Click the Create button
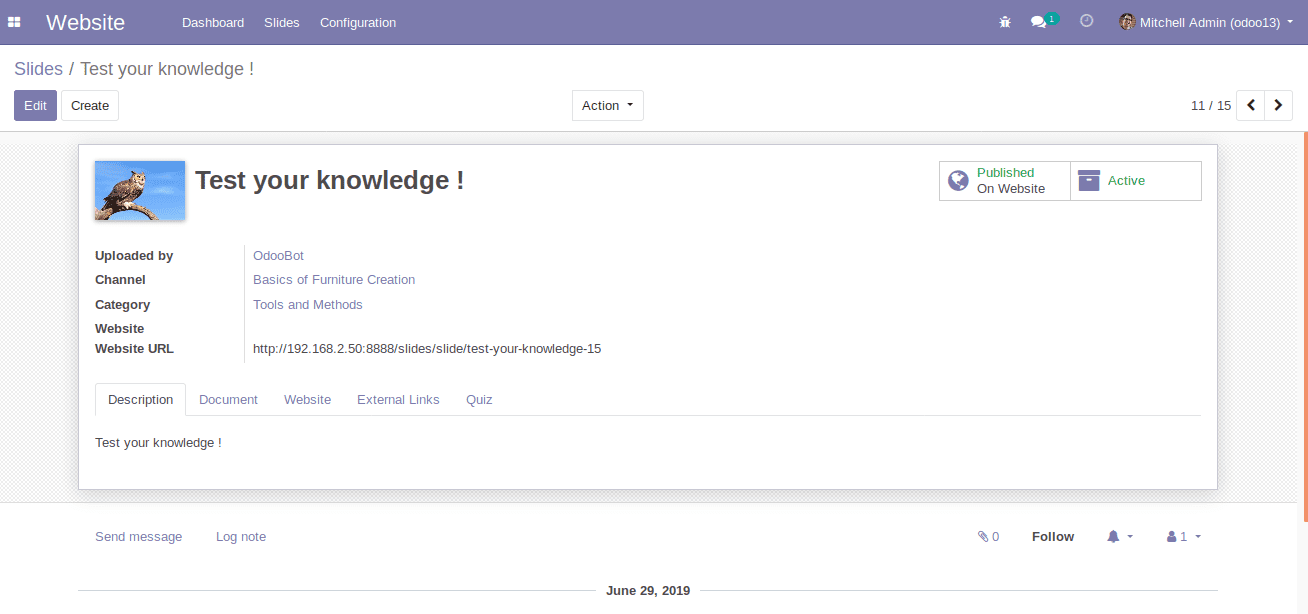Image resolution: width=1308 pixels, height=614 pixels. (90, 105)
